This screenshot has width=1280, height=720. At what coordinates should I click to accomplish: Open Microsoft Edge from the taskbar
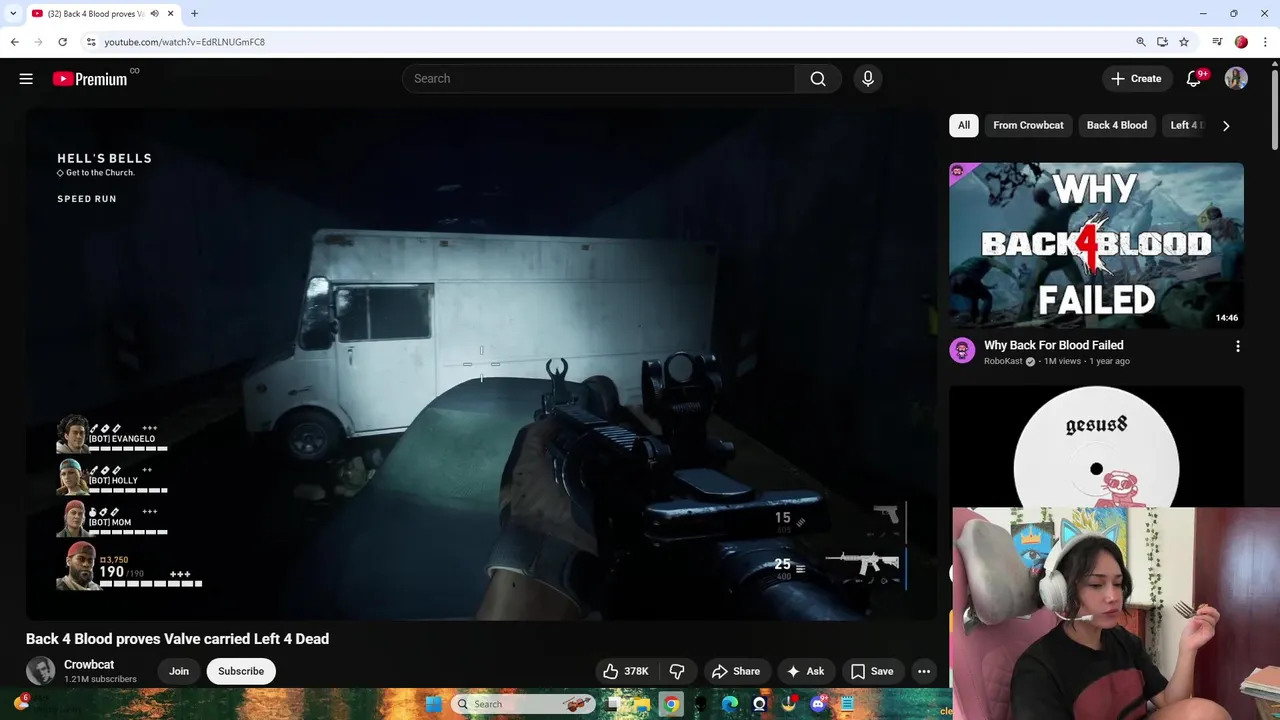pos(730,704)
